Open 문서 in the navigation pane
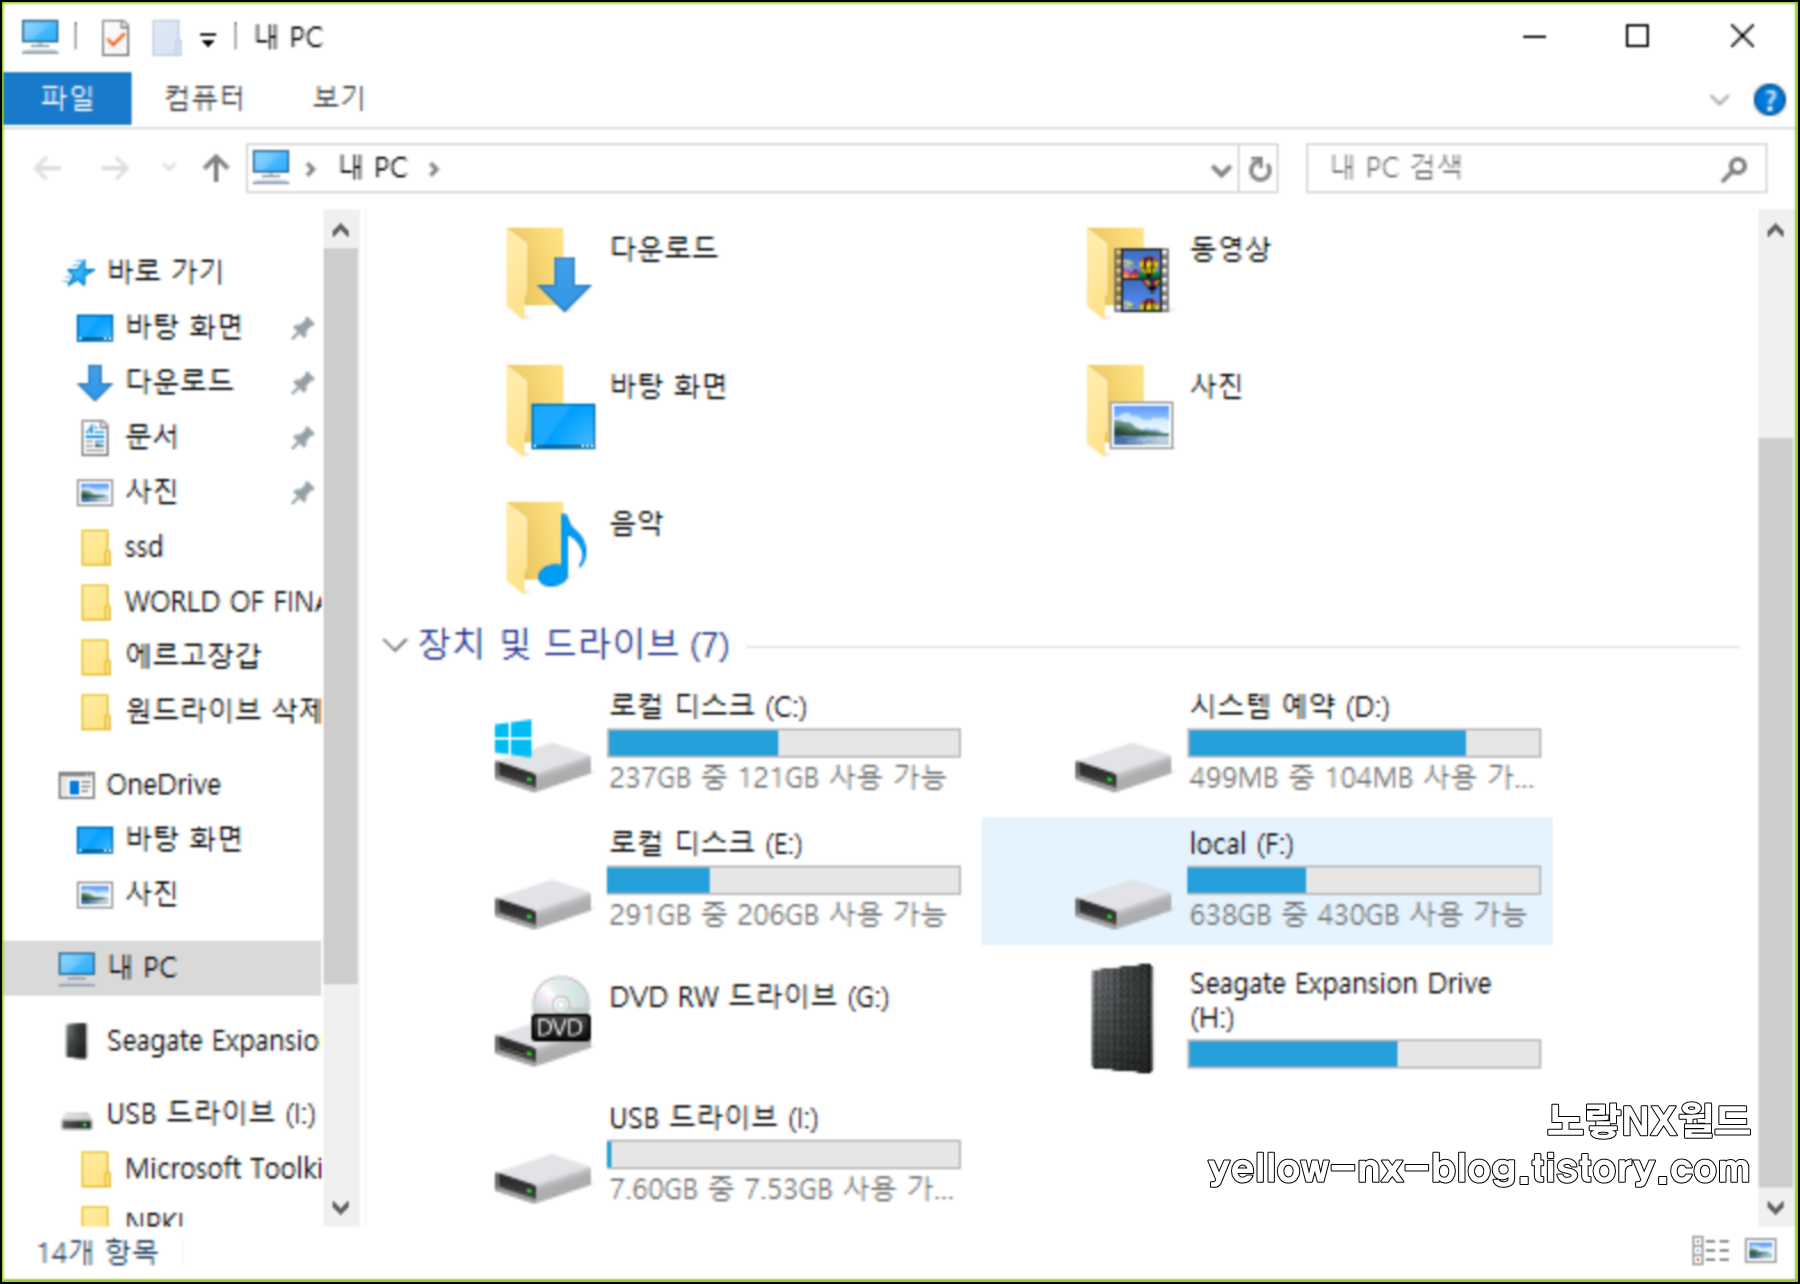The width and height of the screenshot is (1800, 1284). click(x=128, y=437)
